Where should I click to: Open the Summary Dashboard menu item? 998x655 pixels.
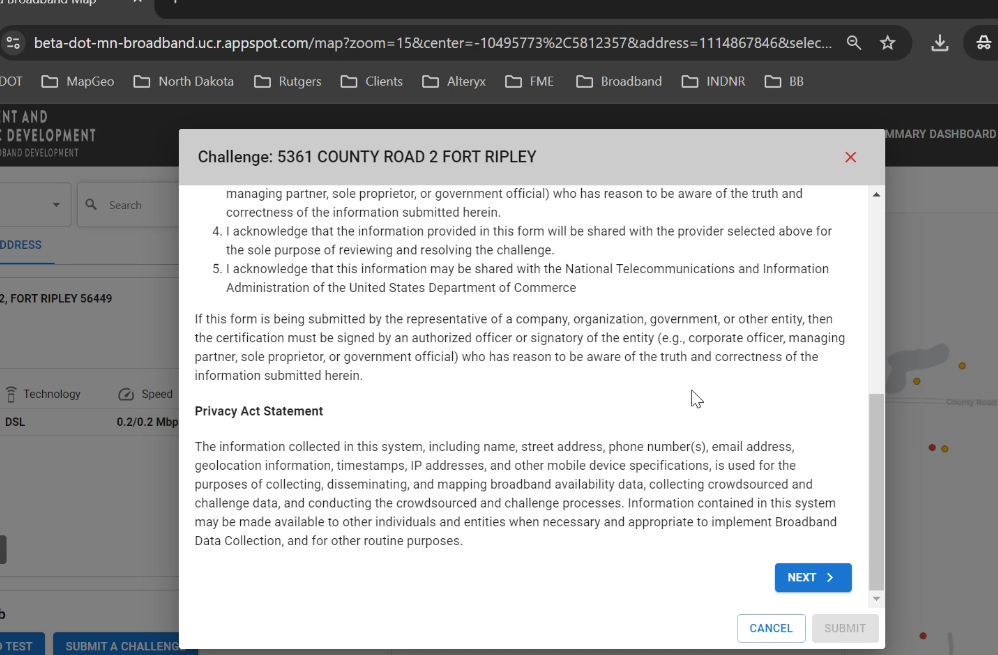(x=938, y=134)
